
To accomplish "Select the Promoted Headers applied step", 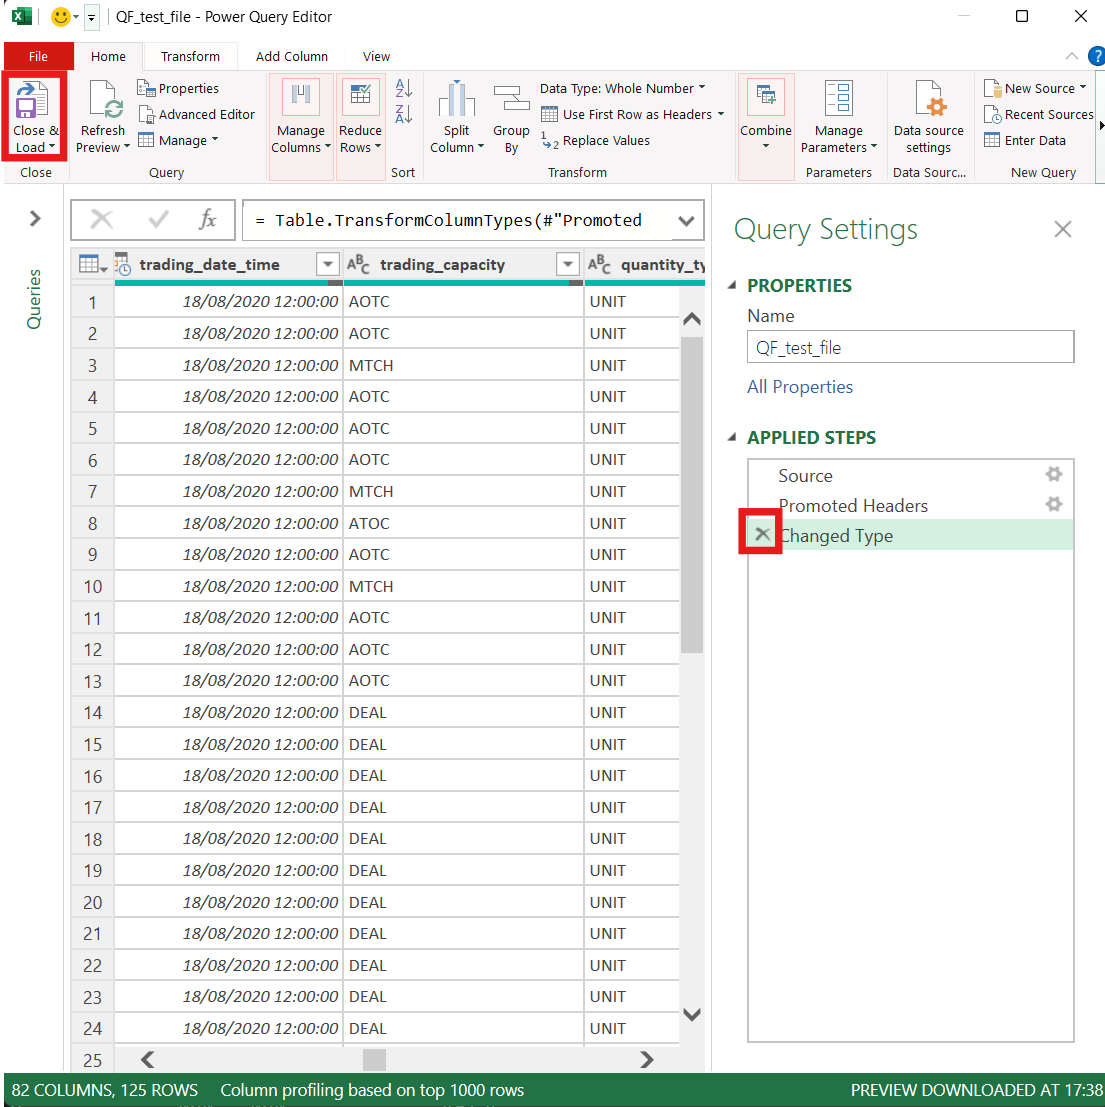I will 910,505.
